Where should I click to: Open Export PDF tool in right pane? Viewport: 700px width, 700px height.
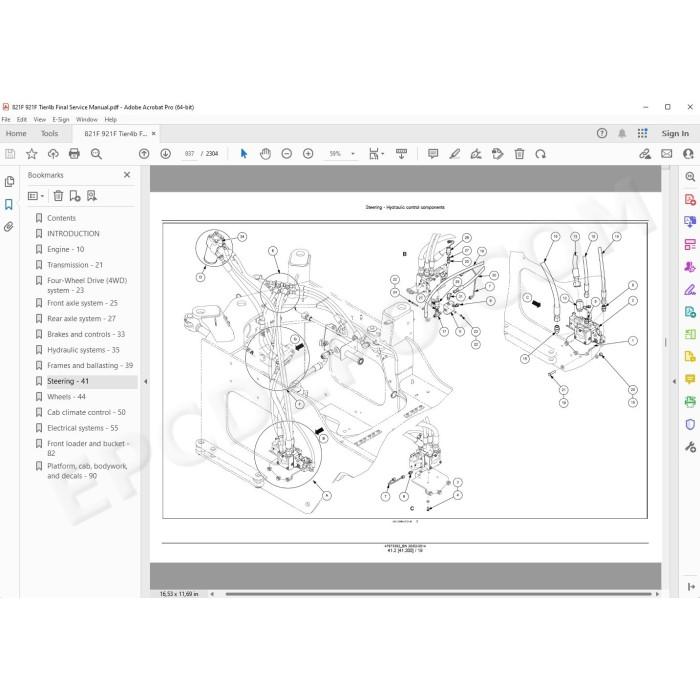pyautogui.click(x=690, y=221)
